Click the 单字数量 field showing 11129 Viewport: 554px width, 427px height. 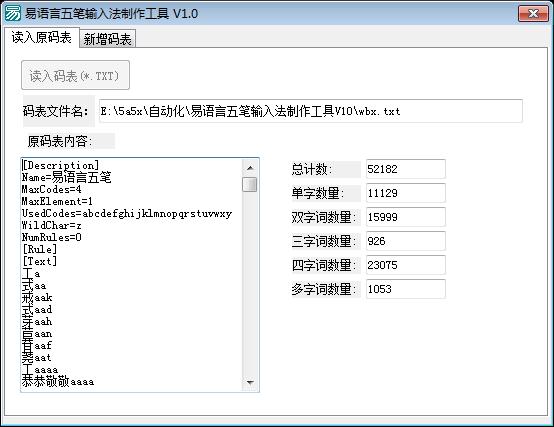click(x=406, y=193)
